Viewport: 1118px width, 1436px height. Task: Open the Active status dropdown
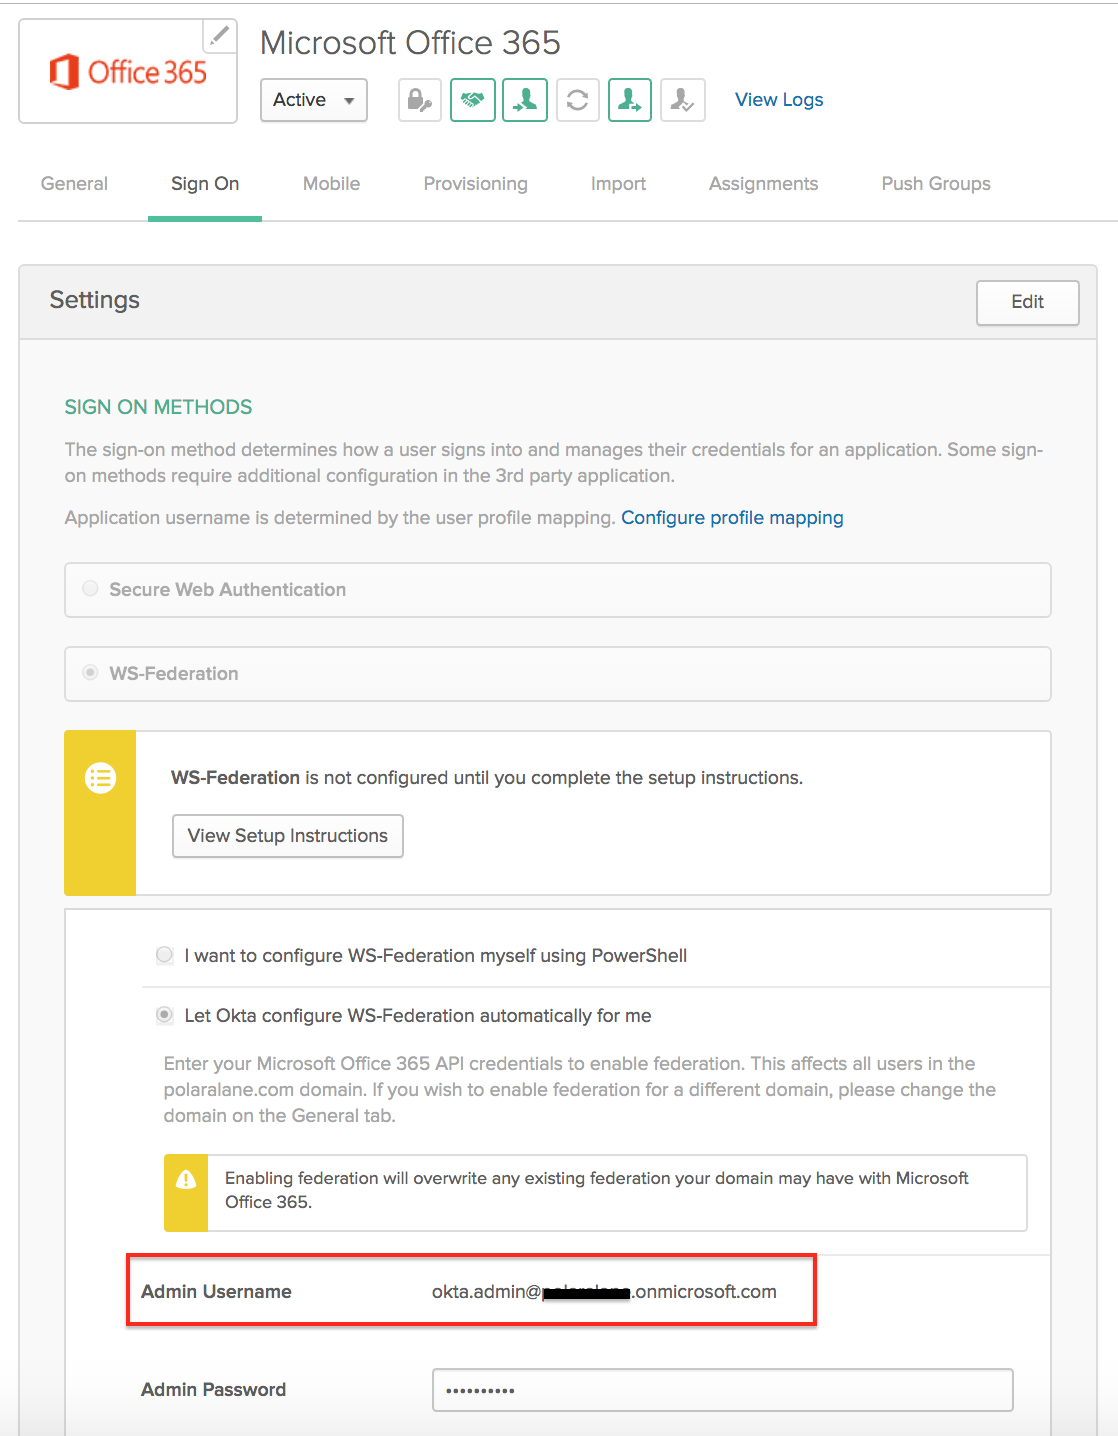314,100
